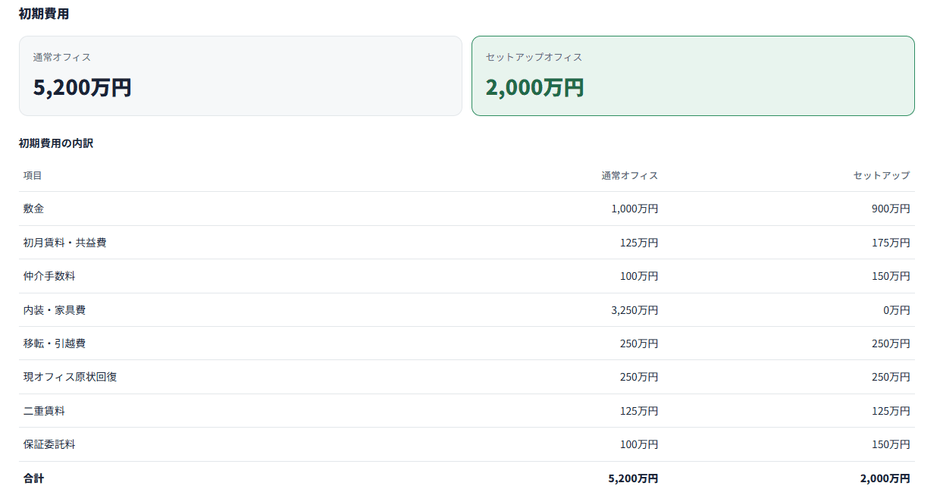Click the セットアップ table column header
The image size is (940, 502).
click(x=881, y=176)
